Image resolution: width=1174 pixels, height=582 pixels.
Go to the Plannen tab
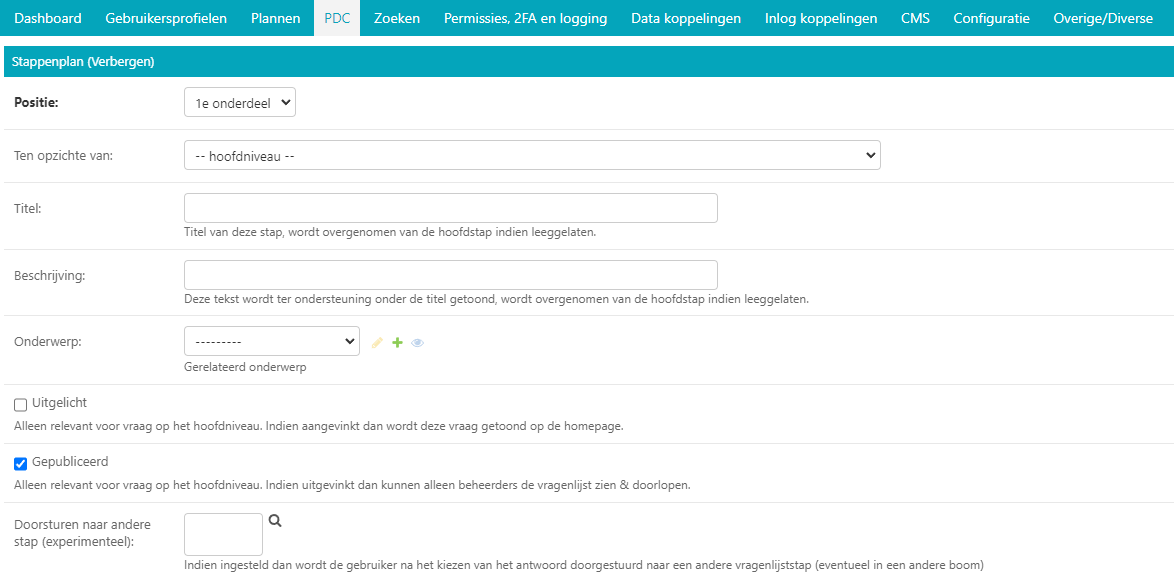[x=275, y=18]
